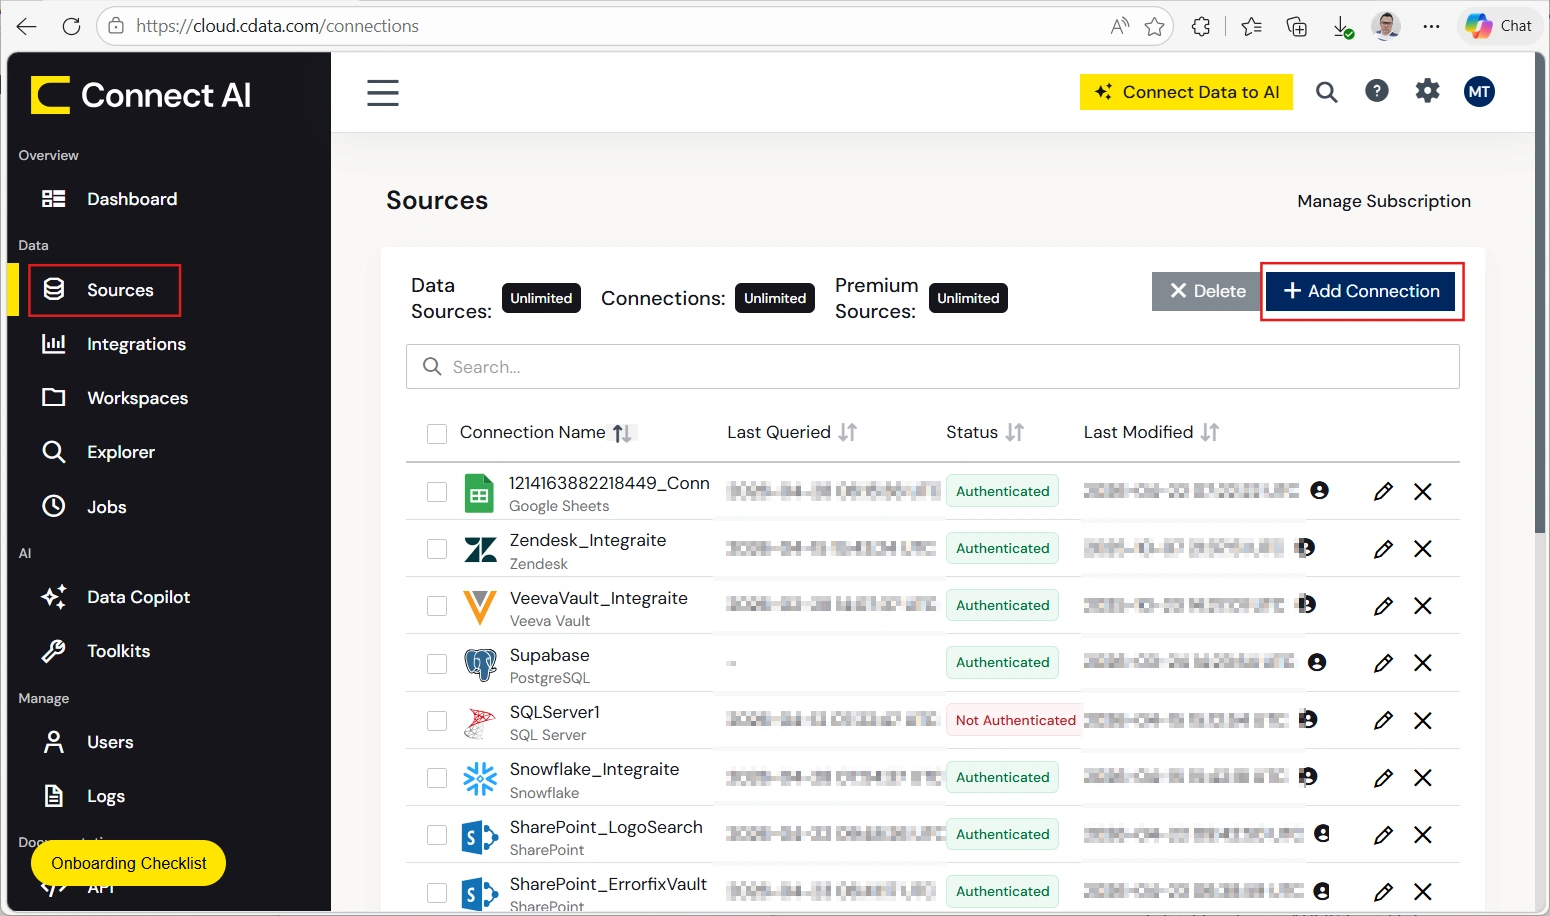The image size is (1550, 916).
Task: Edit the SharePoint_LogoSearch connection
Action: point(1383,834)
